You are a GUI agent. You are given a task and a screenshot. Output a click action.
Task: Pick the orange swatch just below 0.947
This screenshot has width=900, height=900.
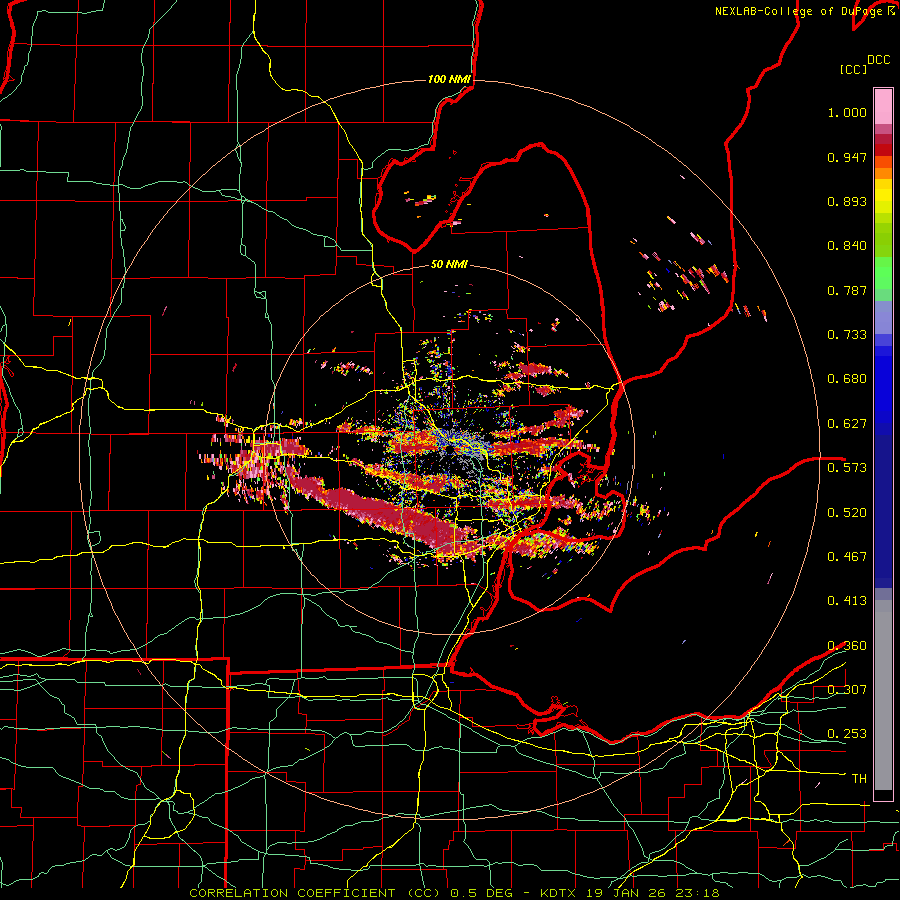tap(883, 162)
